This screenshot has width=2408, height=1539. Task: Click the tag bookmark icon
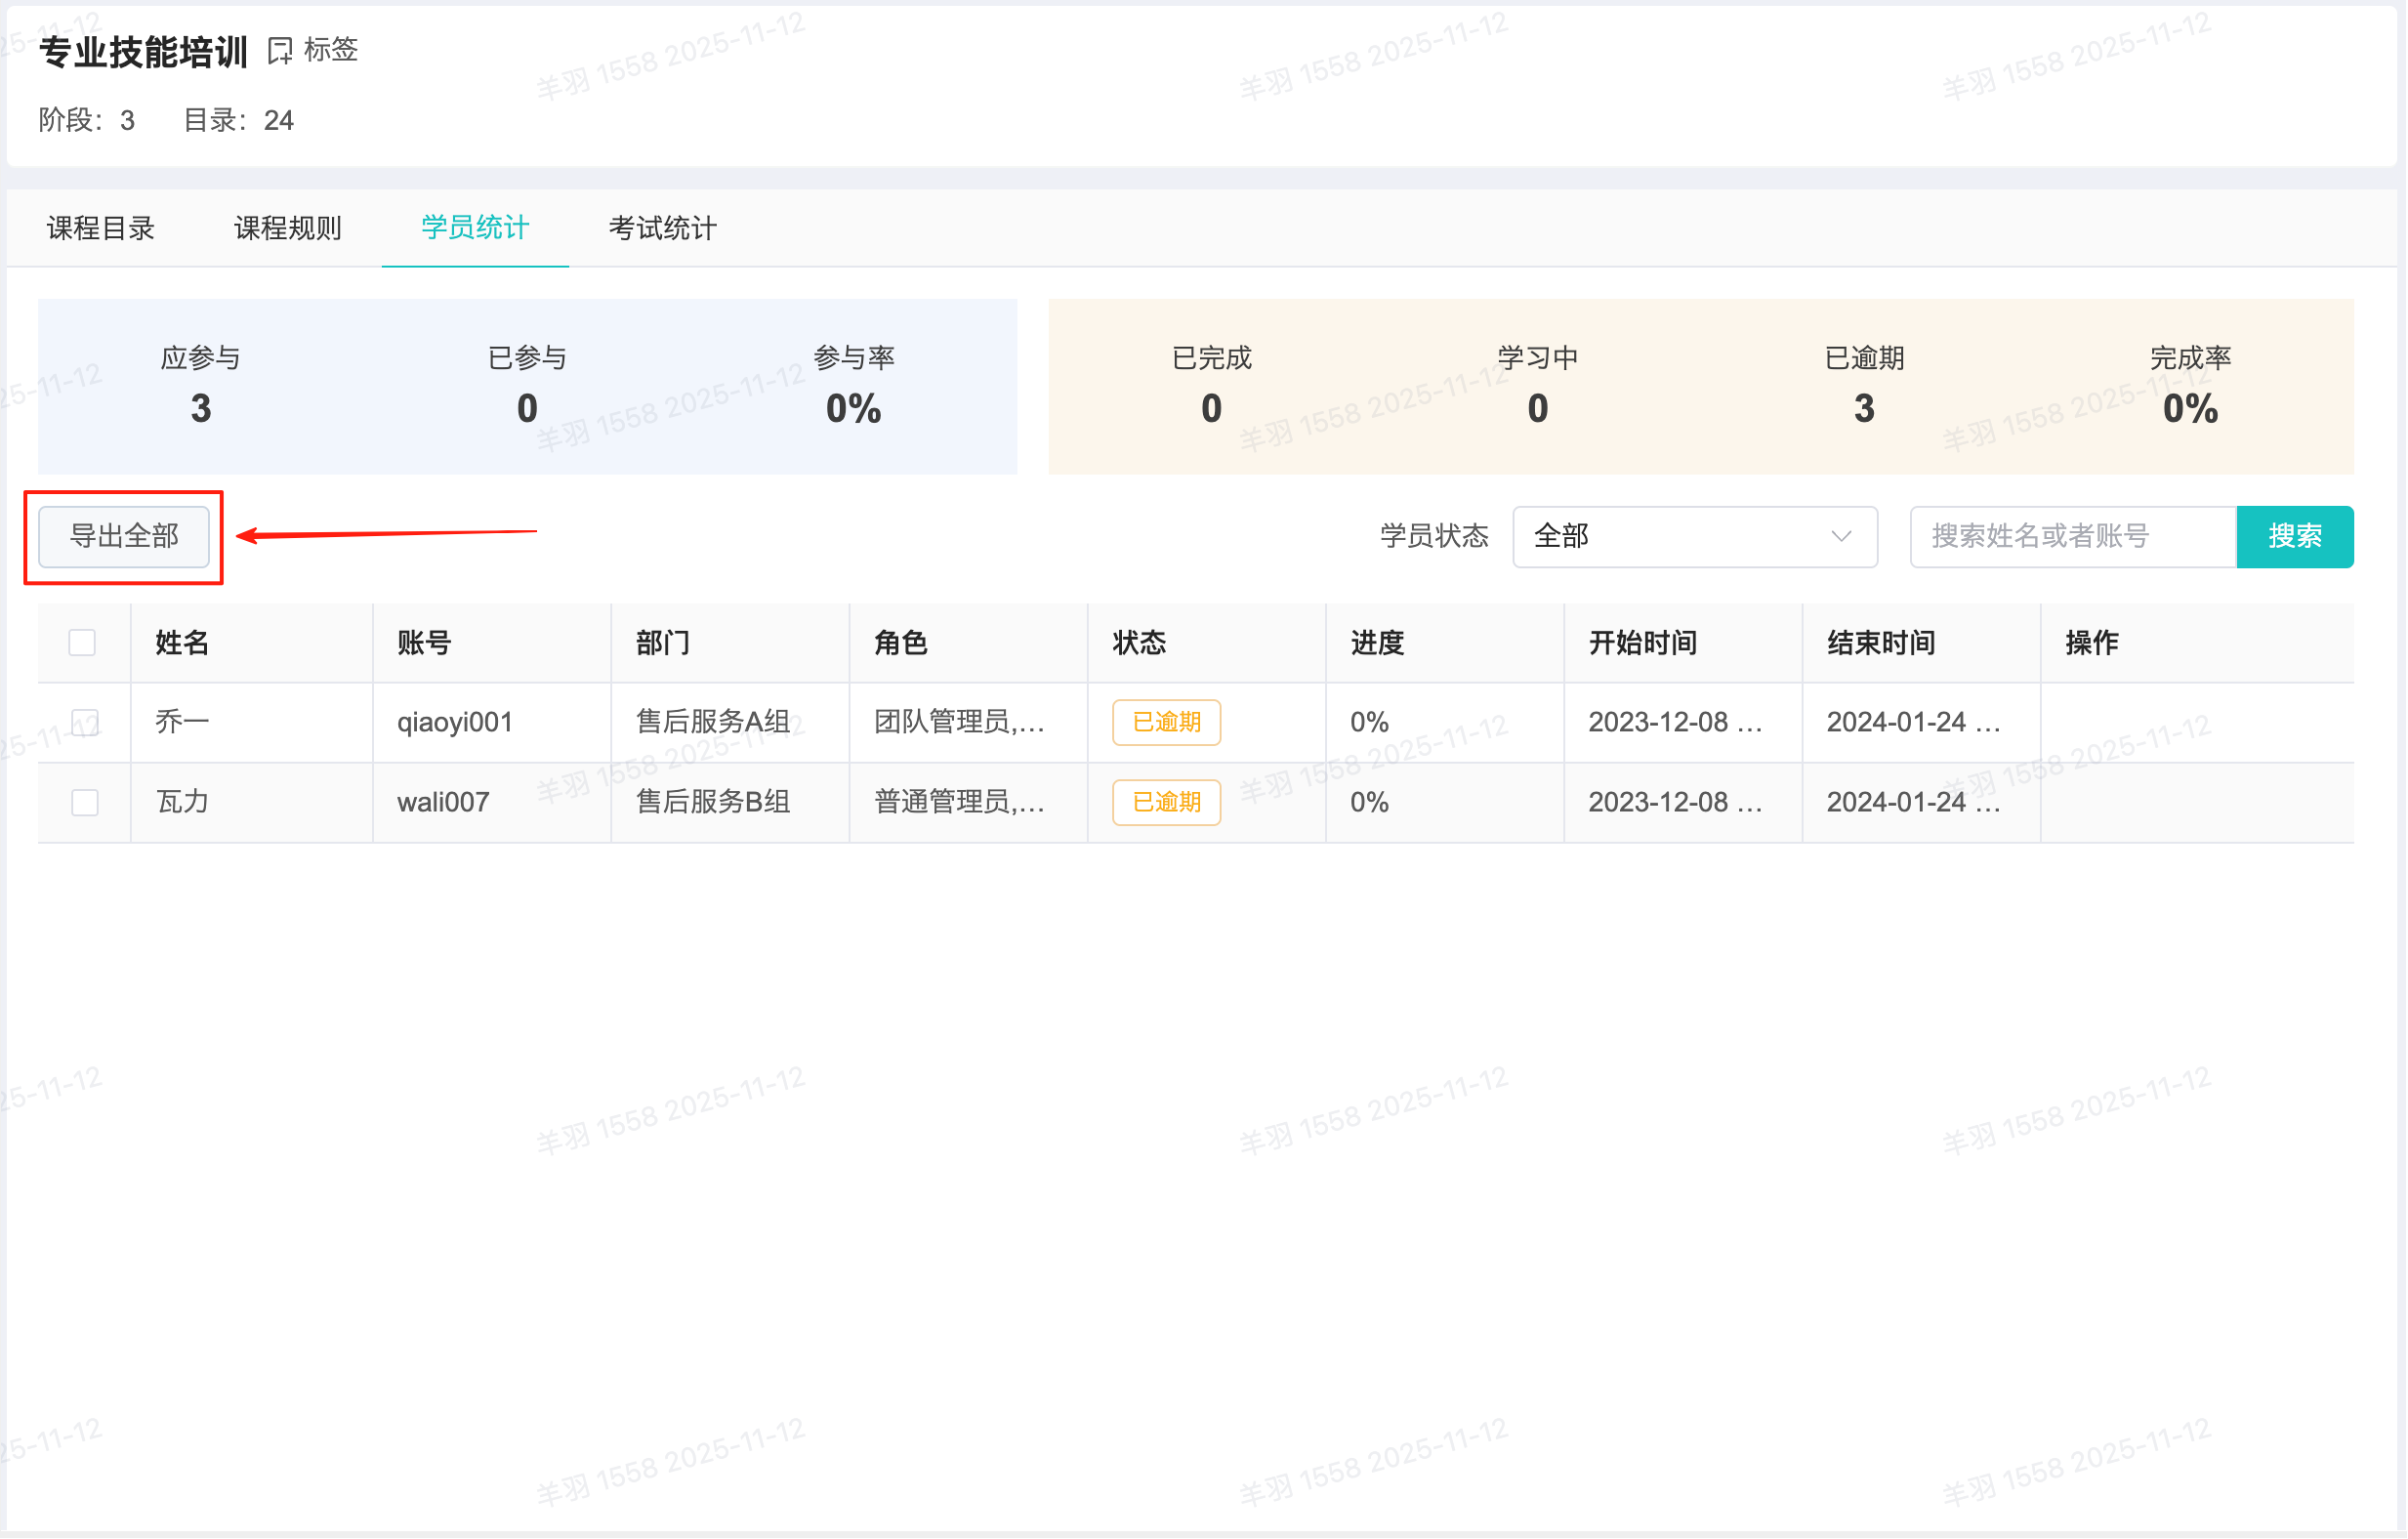[x=280, y=50]
